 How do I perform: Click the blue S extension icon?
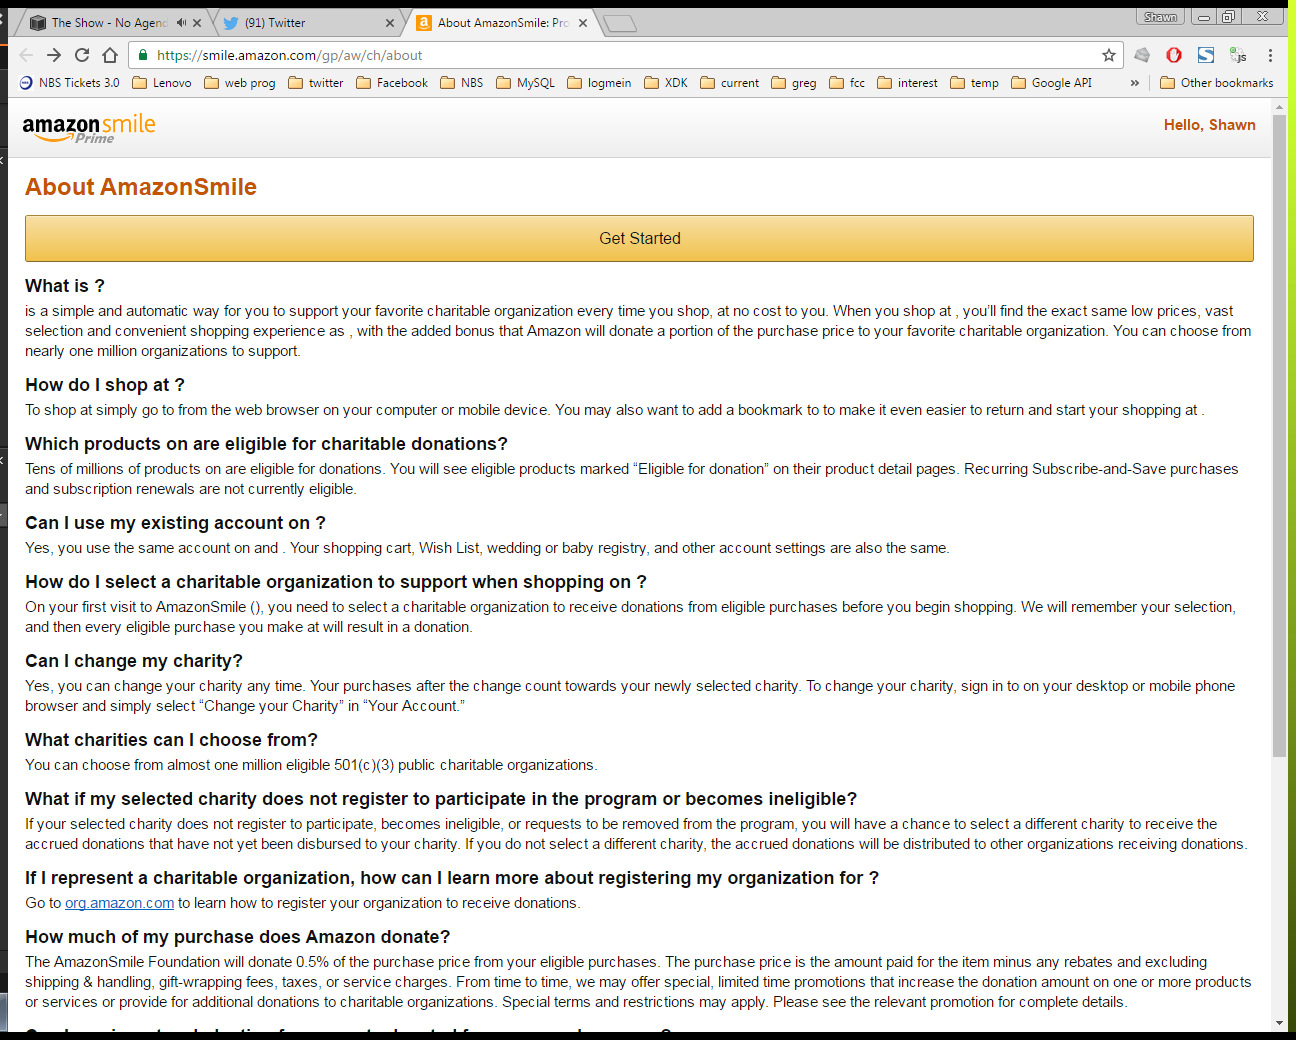point(1206,55)
